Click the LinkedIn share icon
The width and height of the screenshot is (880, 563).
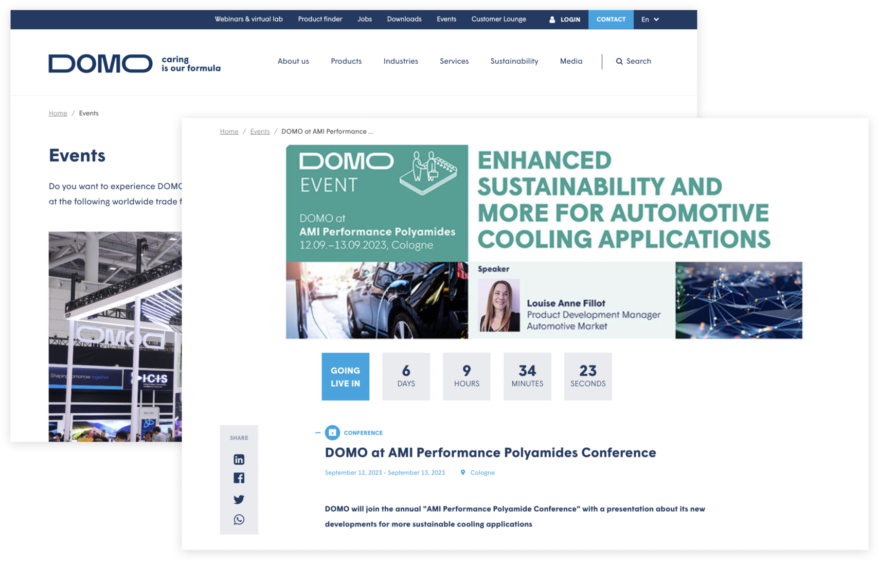[x=239, y=459]
